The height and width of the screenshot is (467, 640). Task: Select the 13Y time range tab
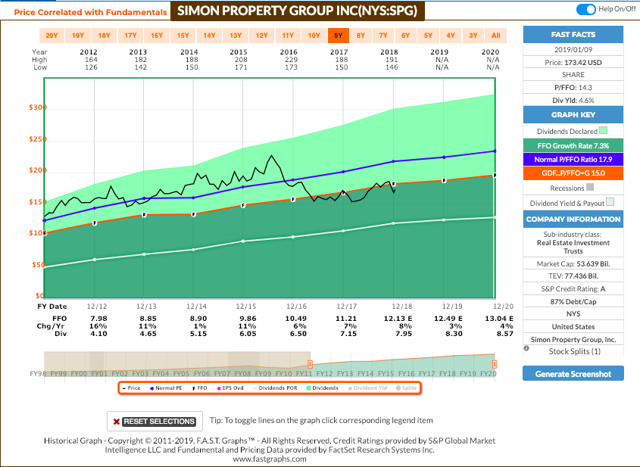click(x=236, y=36)
